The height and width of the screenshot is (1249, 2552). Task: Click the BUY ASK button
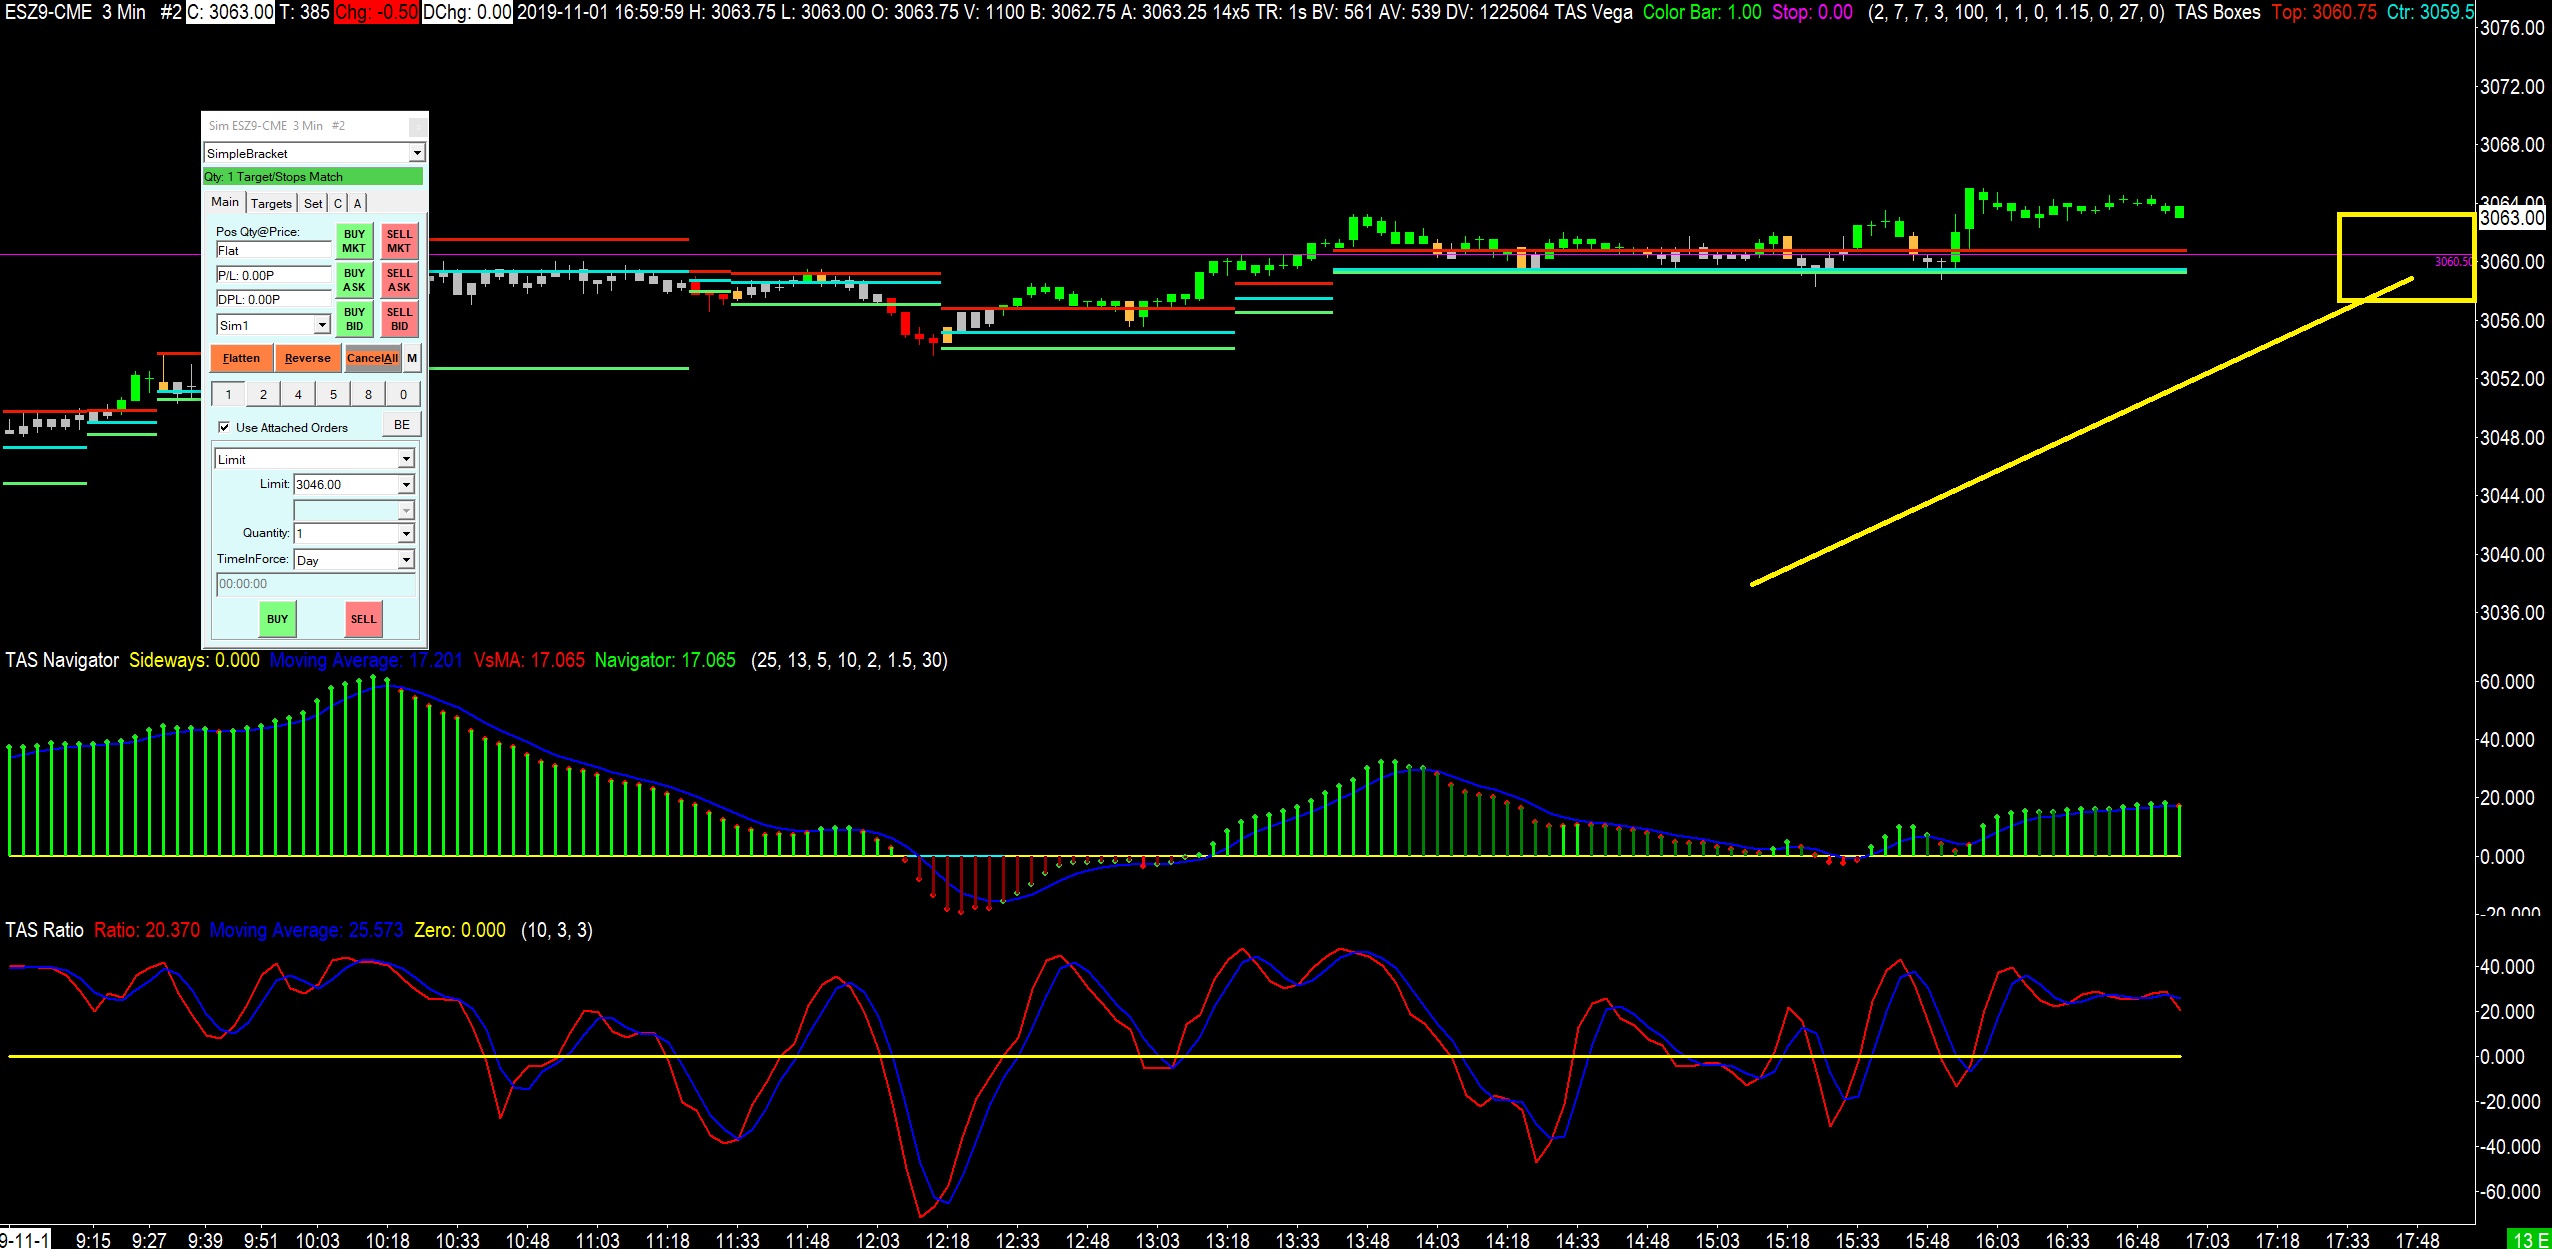354,280
